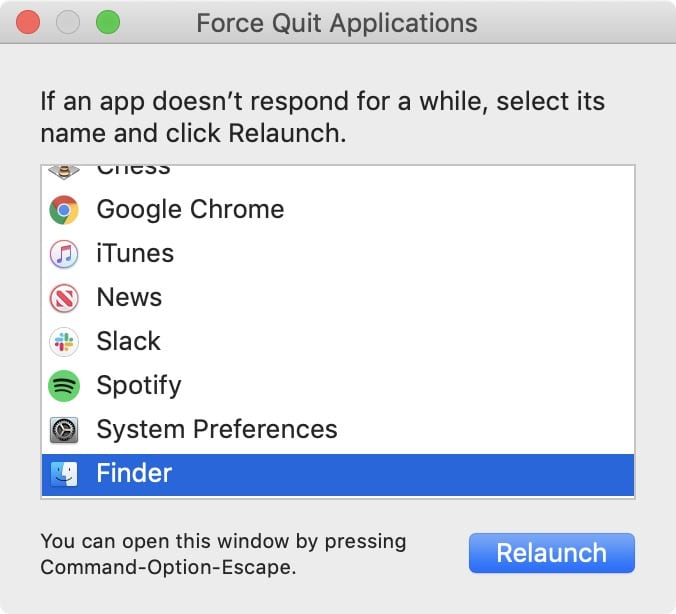Image resolution: width=676 pixels, height=614 pixels.
Task: Choose News from the list
Action: click(x=129, y=298)
